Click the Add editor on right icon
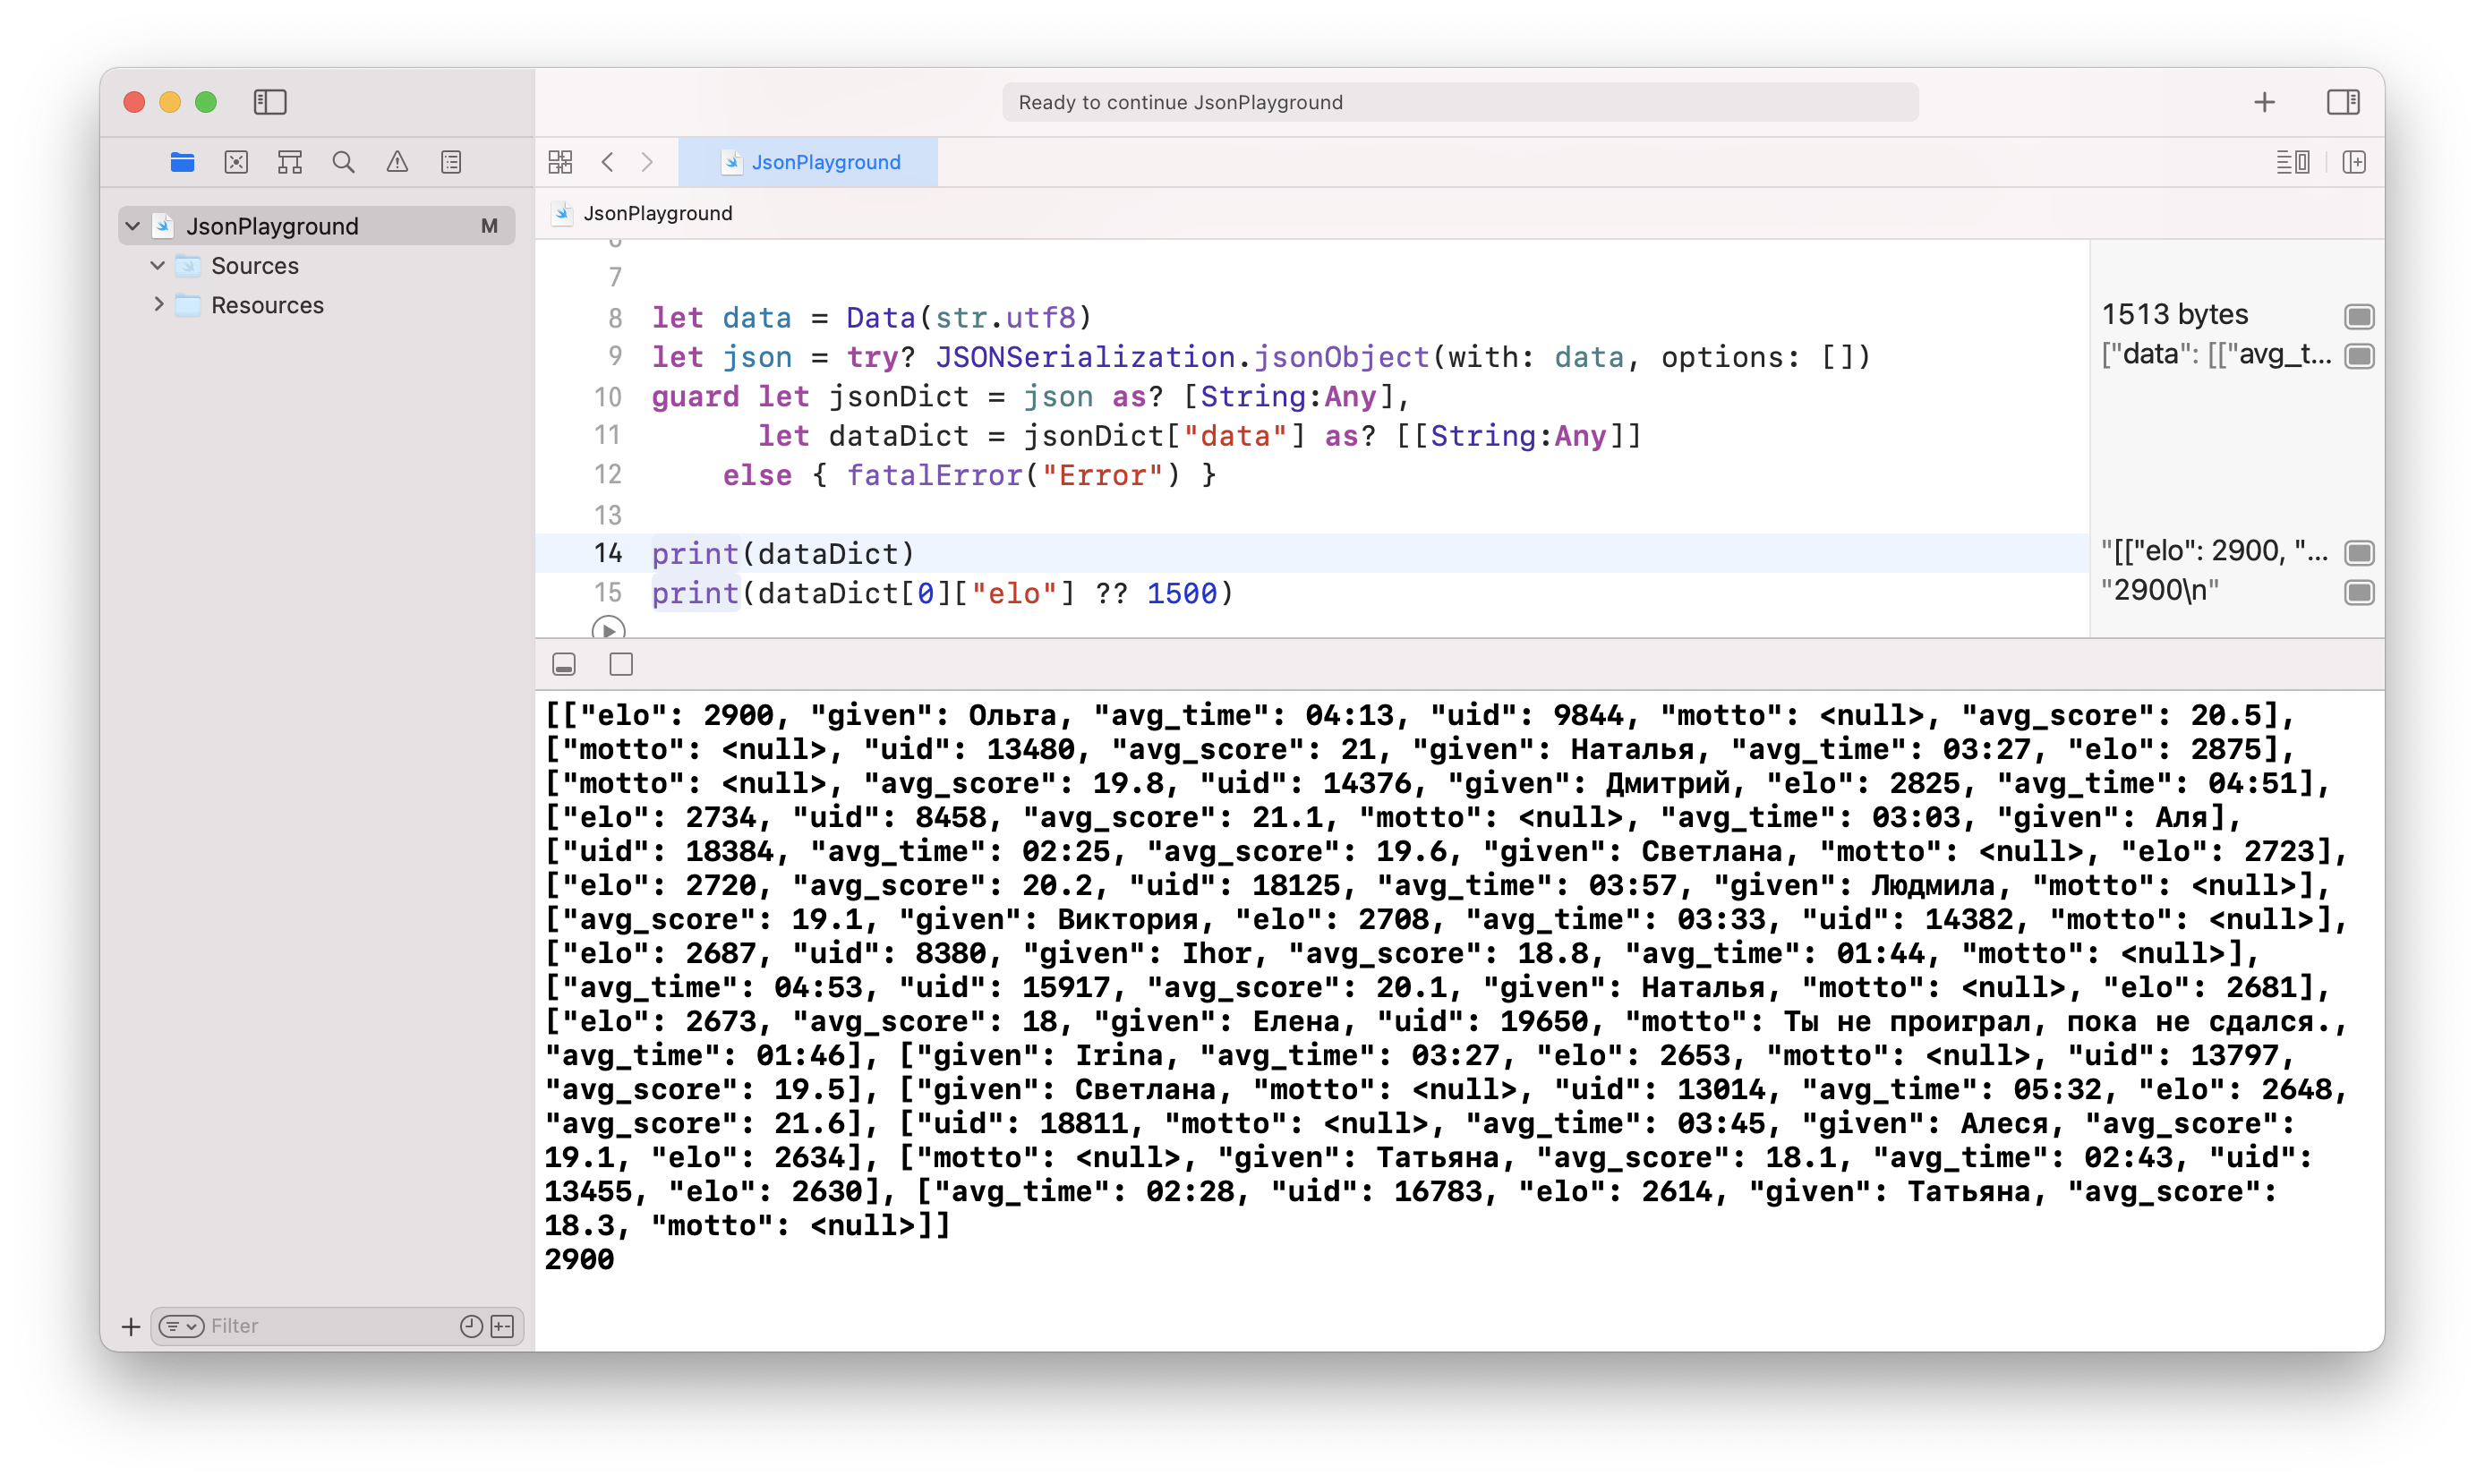2485x1484 pixels. coord(2354,162)
